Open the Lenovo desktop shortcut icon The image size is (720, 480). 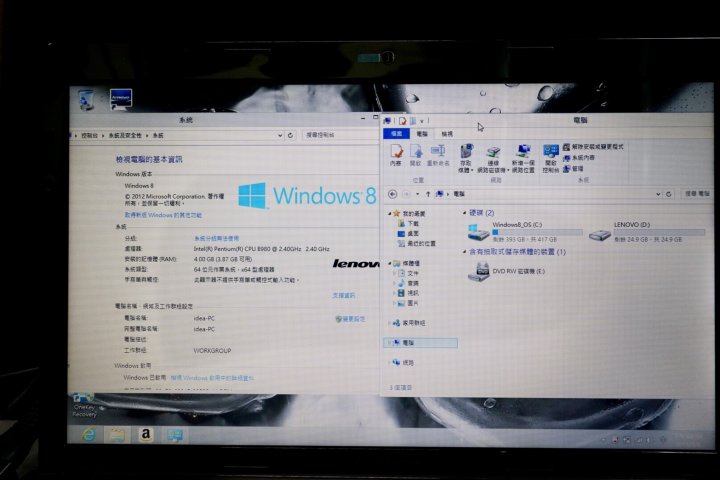[x=121, y=98]
